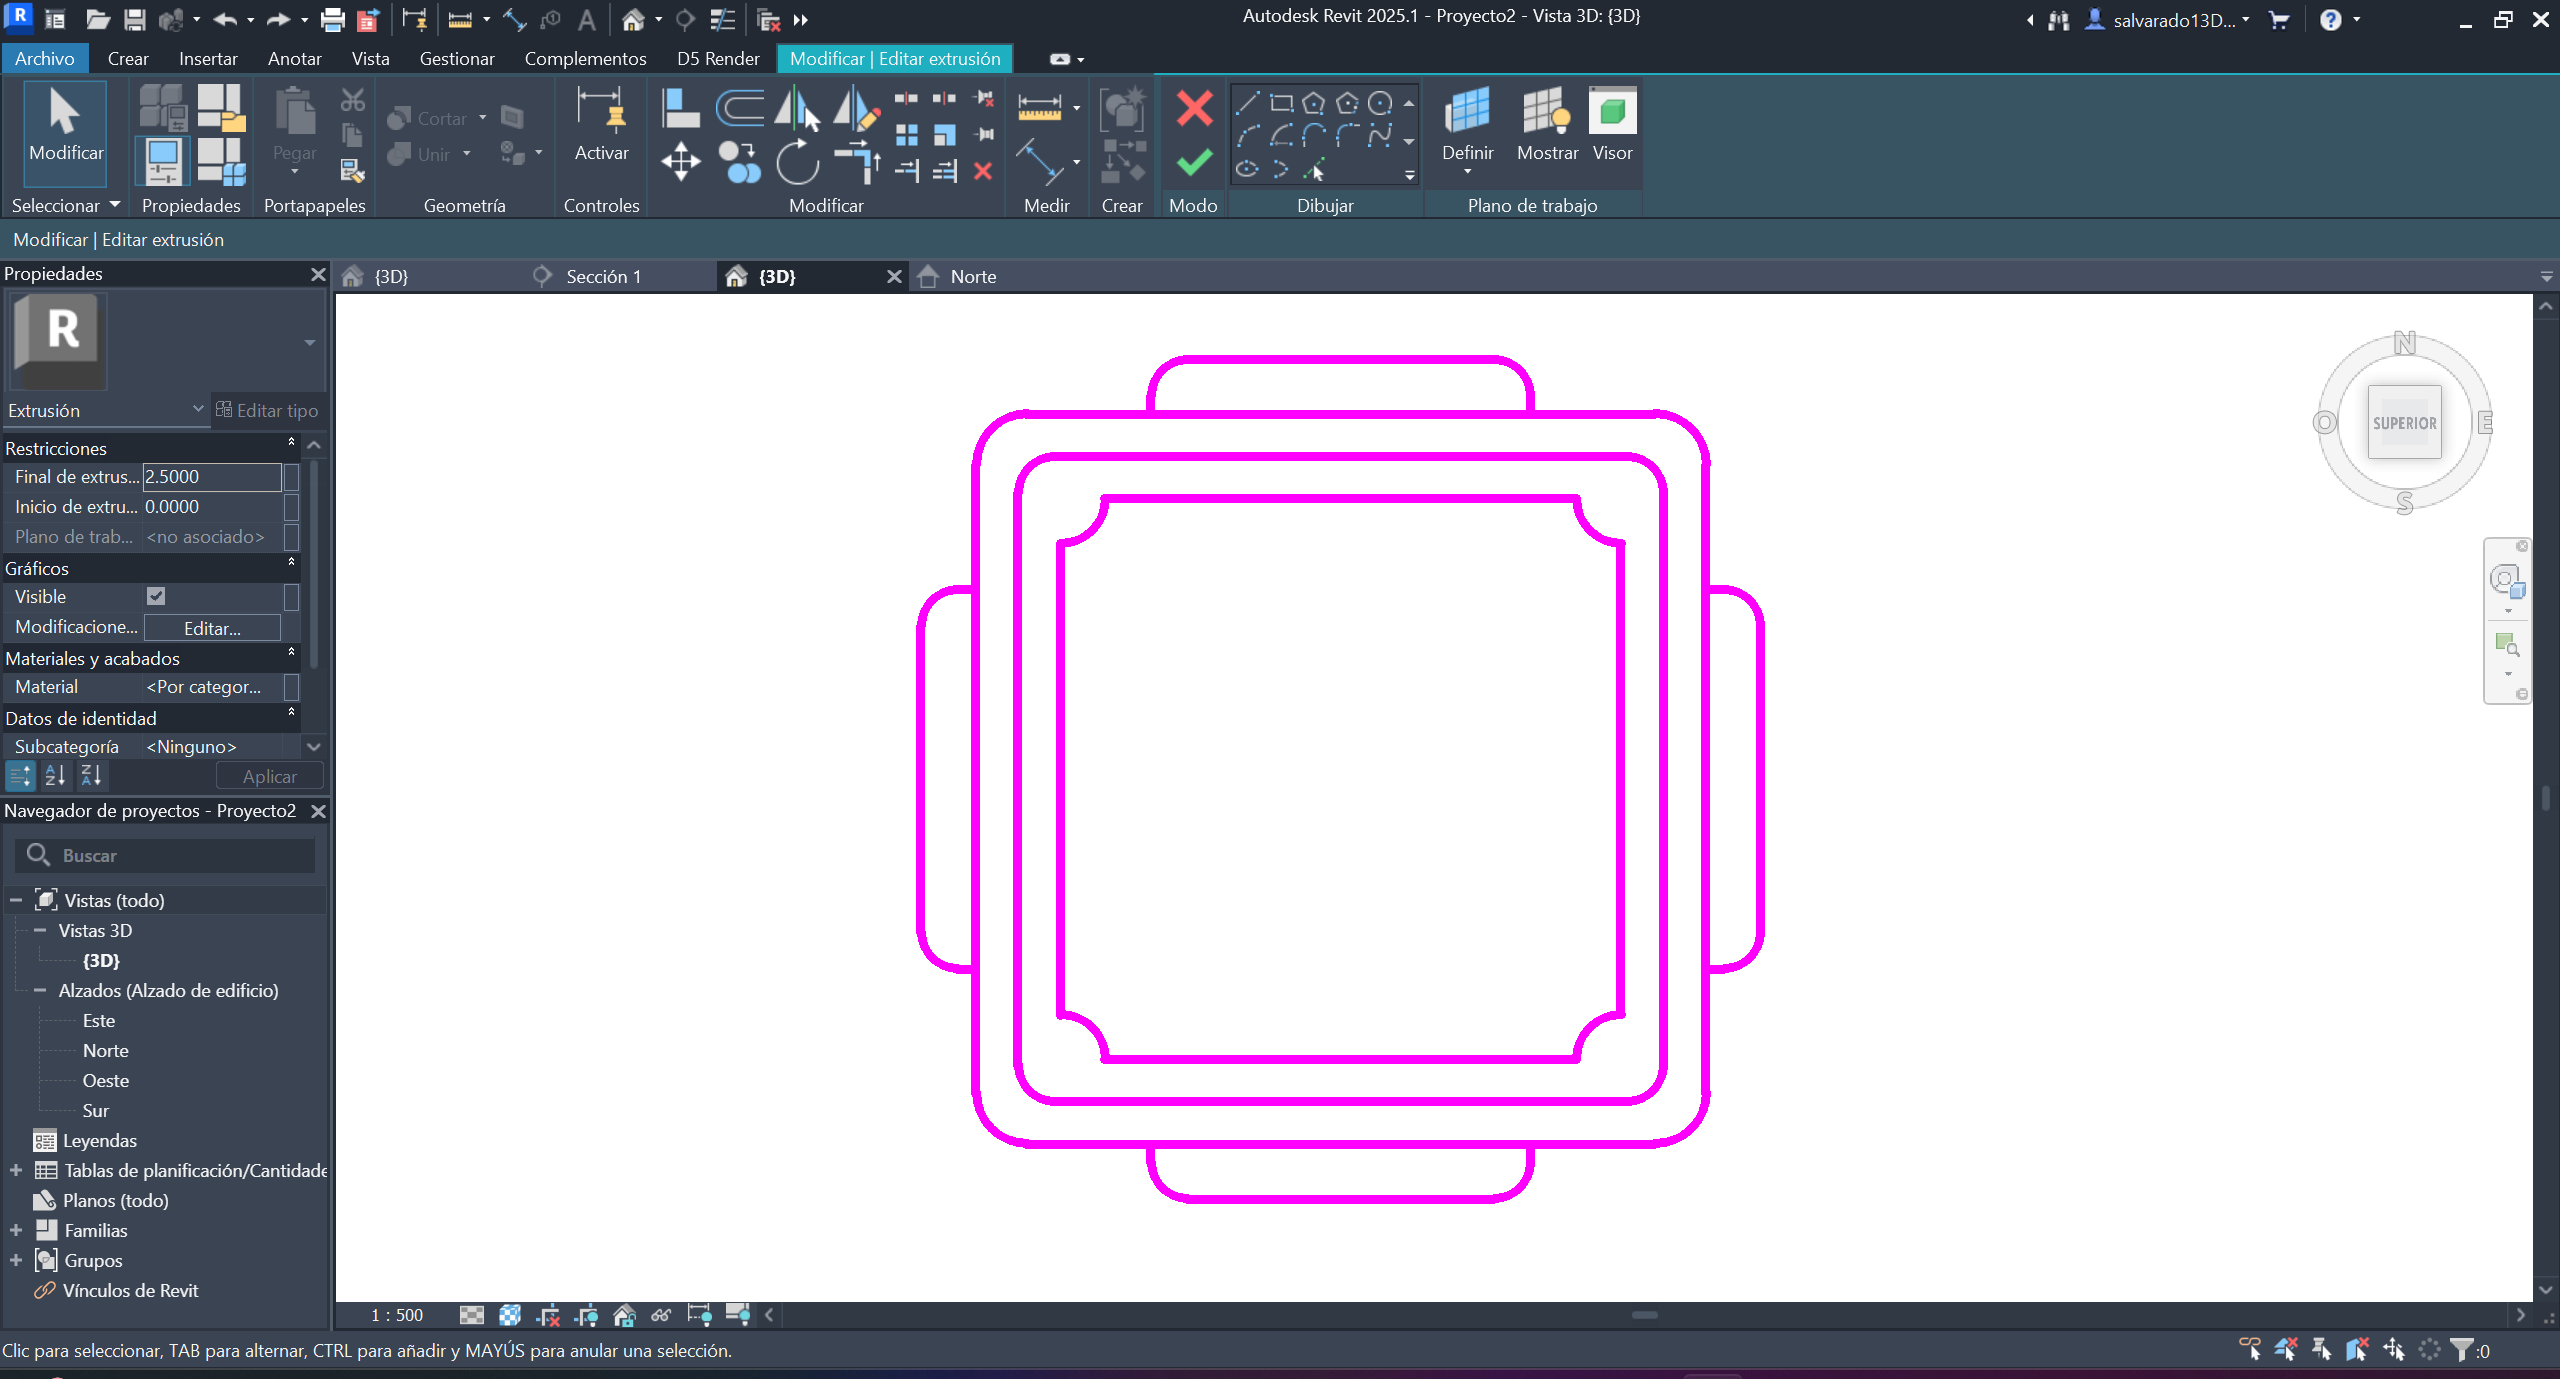Image resolution: width=2560 pixels, height=1379 pixels.
Task: Click the red X to cancel the extrusion
Action: pyautogui.click(x=1194, y=105)
